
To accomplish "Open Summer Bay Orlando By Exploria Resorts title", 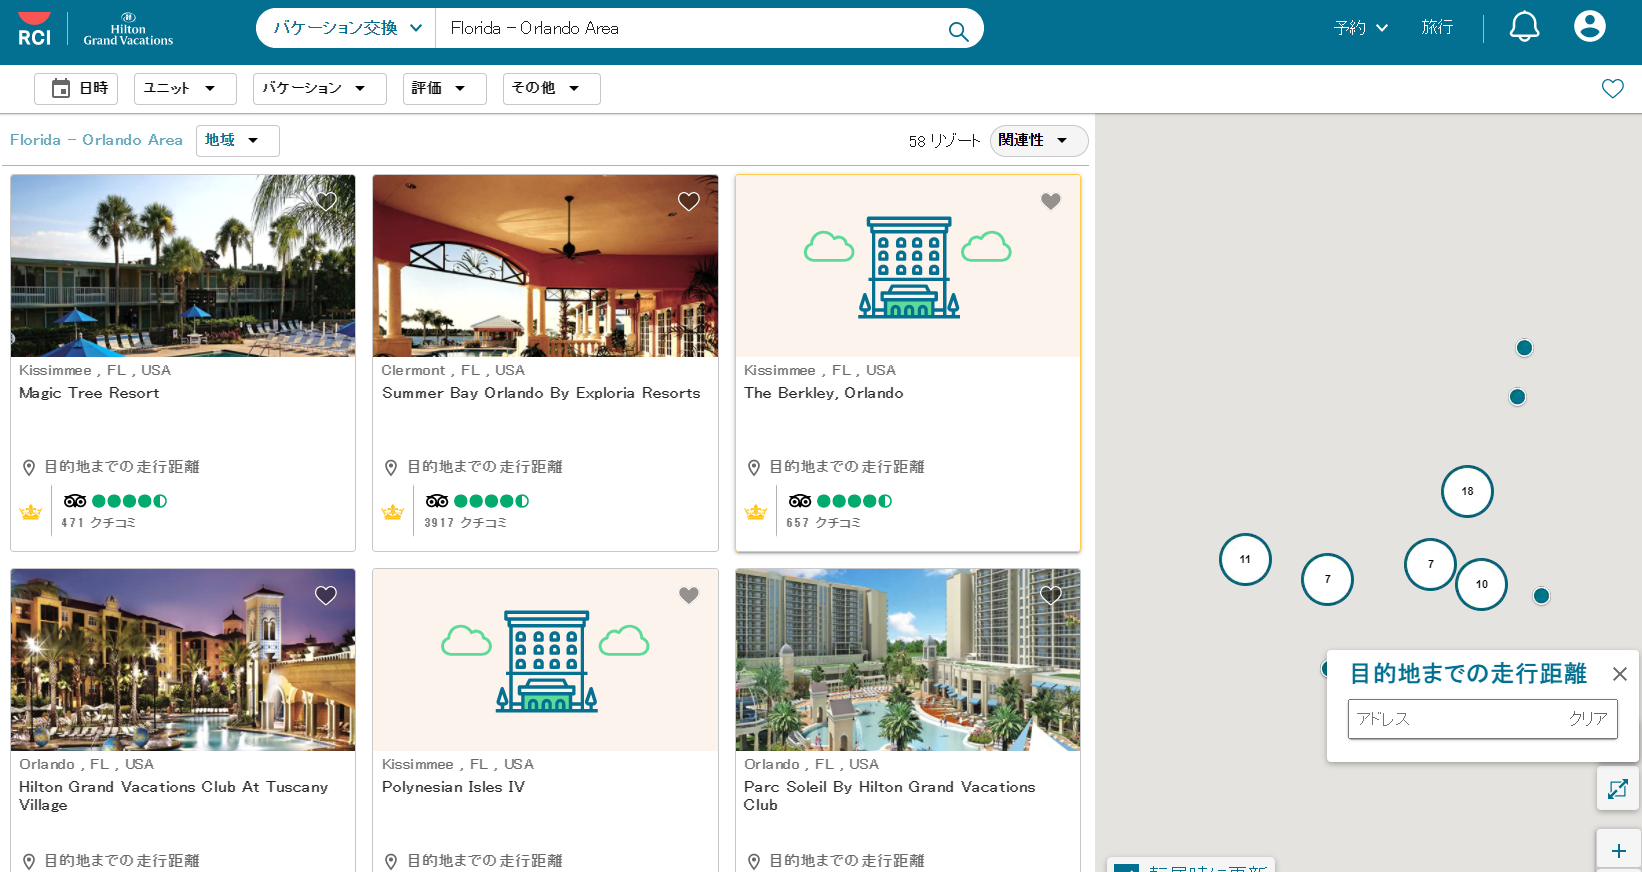I will coord(541,393).
